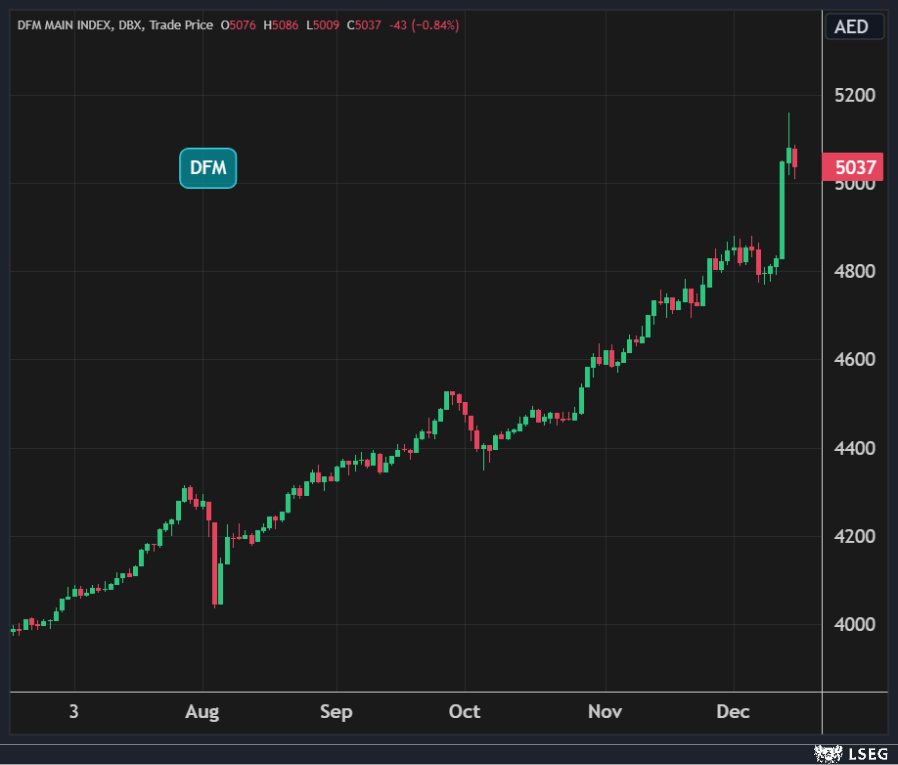Click the close value C5037
Viewport: 898px width, 765px height.
[x=364, y=25]
